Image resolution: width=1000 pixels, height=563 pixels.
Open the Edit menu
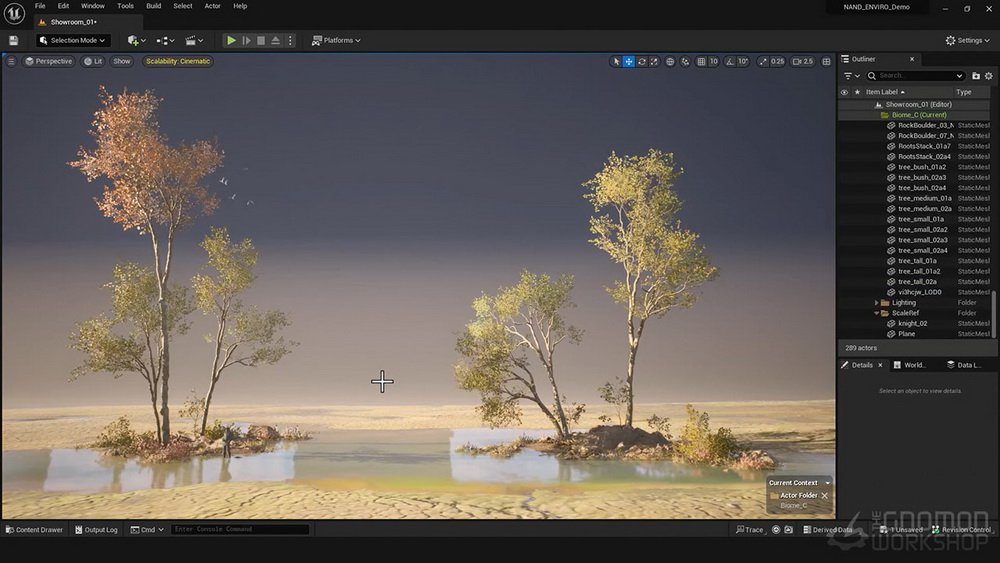pos(63,6)
